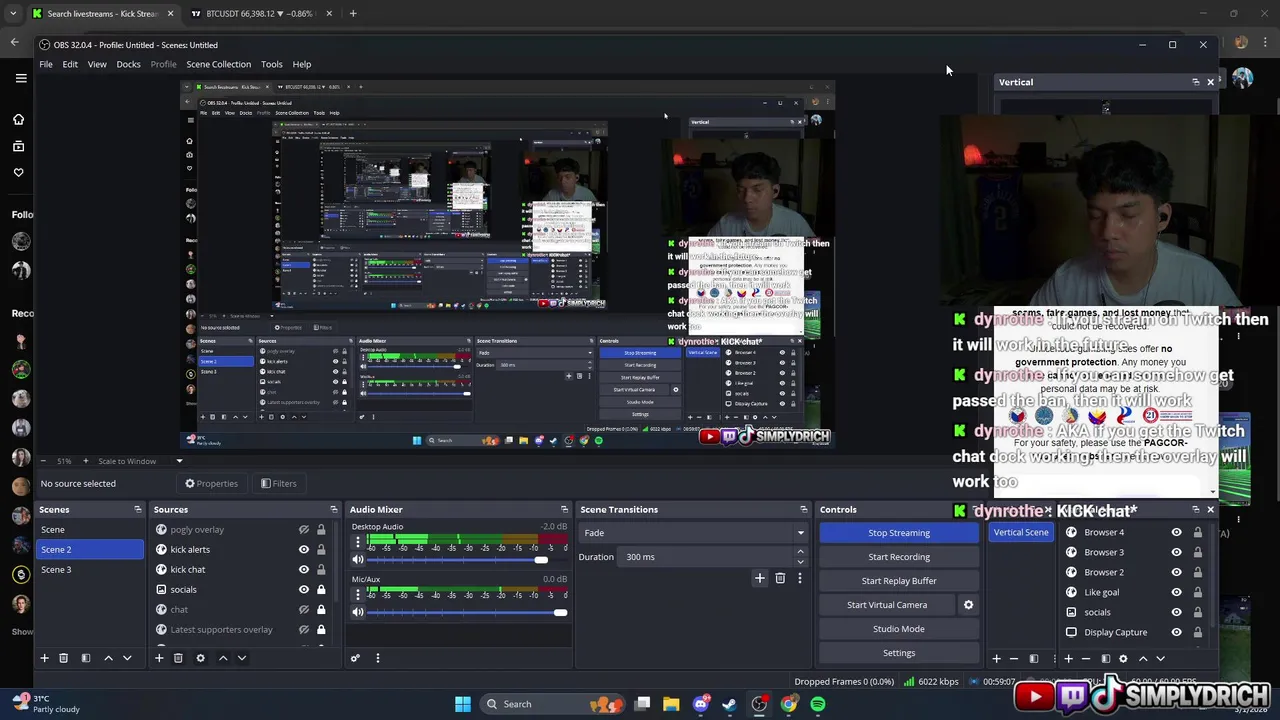The image size is (1280, 720).
Task: Decrease transition duration with down arrow
Action: 799,561
